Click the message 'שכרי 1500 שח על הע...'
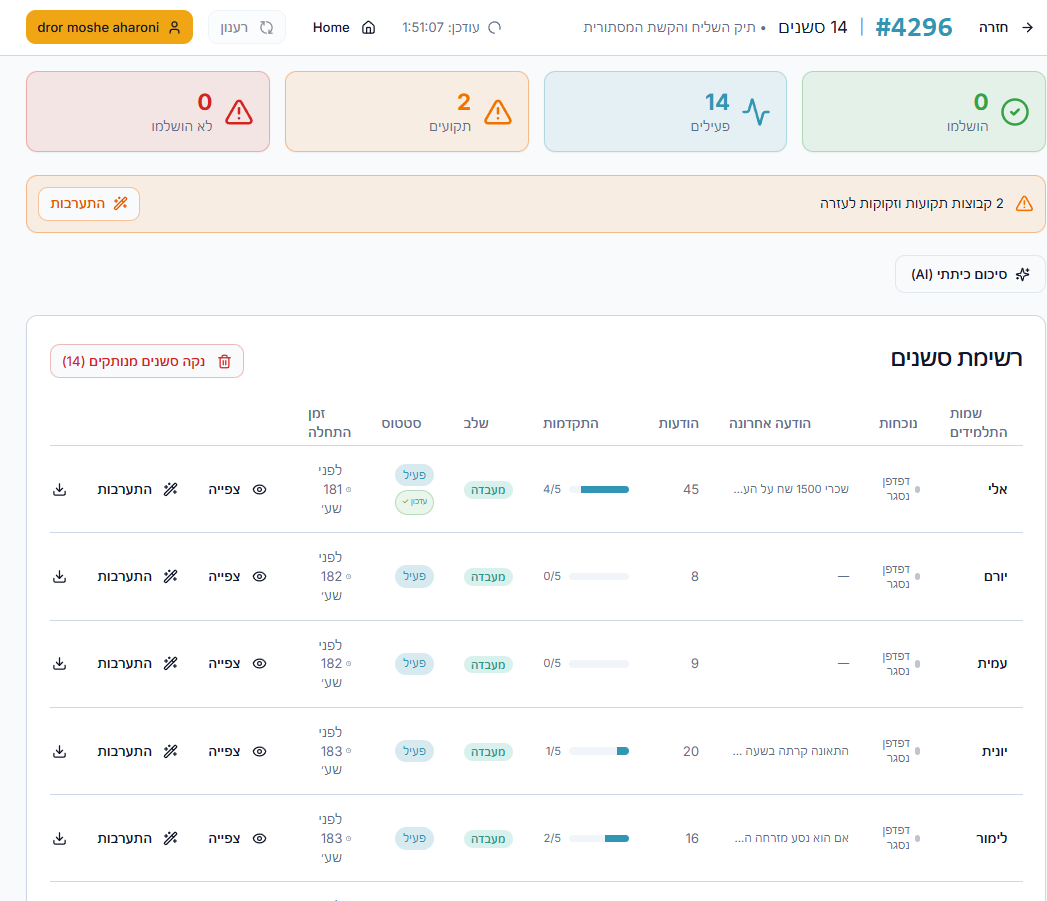1047x901 pixels. click(791, 490)
